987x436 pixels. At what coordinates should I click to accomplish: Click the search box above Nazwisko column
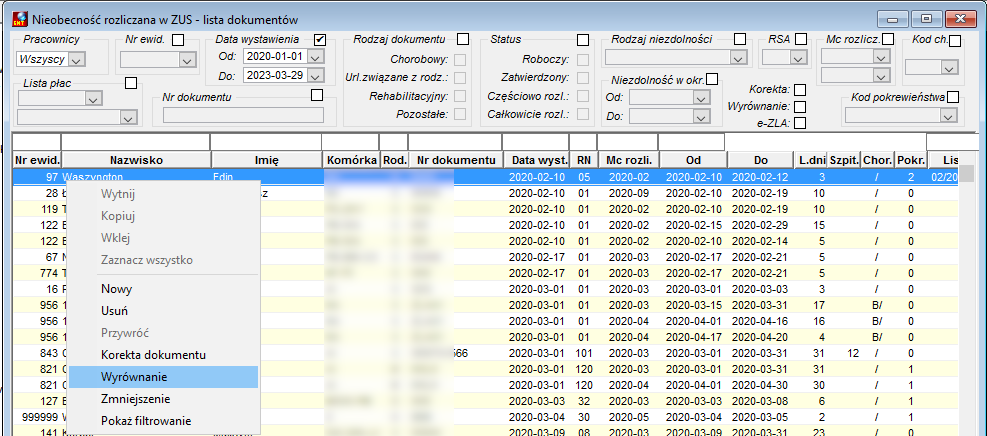click(x=136, y=141)
